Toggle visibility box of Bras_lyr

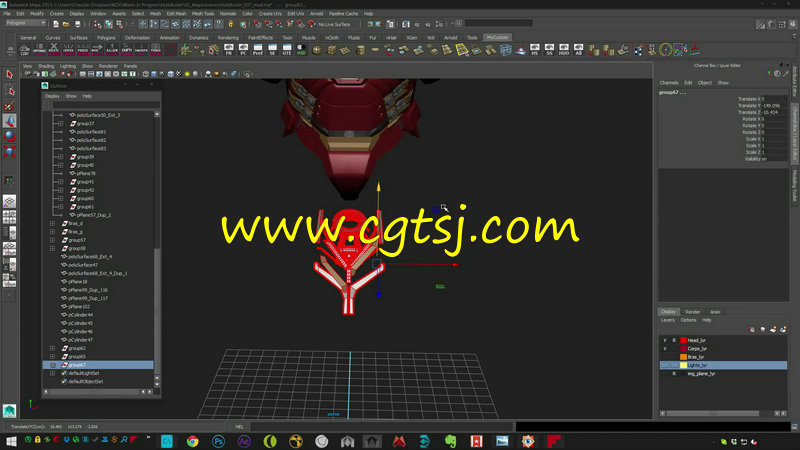click(665, 357)
